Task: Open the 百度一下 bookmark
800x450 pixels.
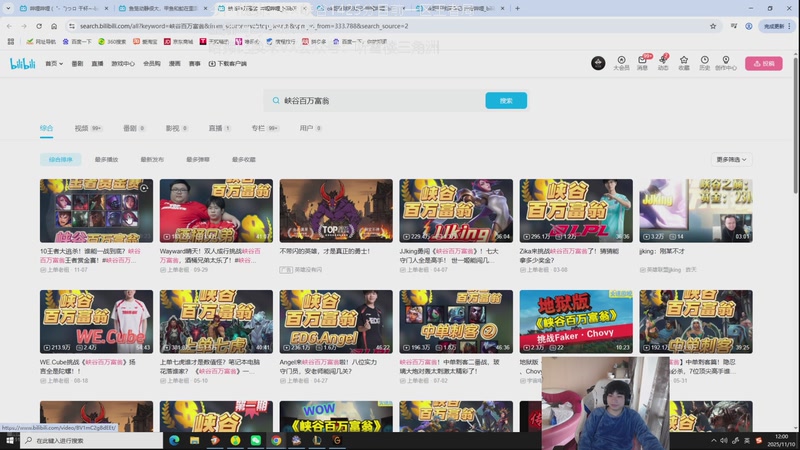Action: (x=77, y=41)
